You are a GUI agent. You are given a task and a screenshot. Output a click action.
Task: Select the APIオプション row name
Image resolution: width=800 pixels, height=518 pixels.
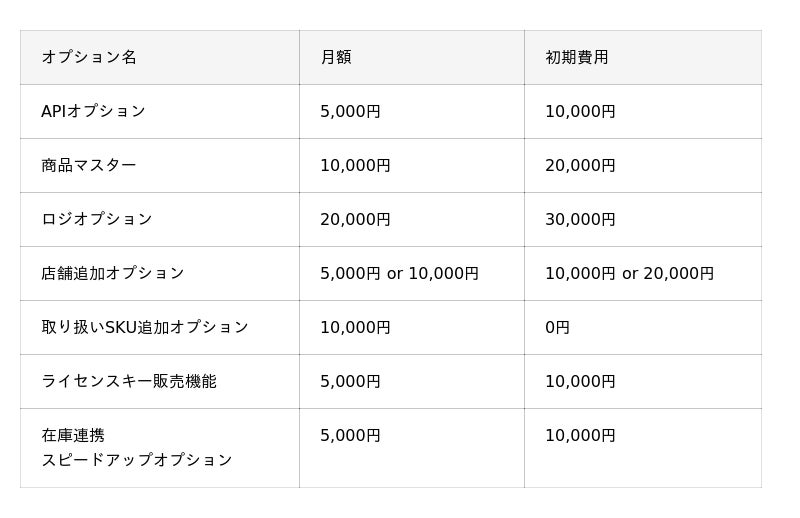pos(93,111)
